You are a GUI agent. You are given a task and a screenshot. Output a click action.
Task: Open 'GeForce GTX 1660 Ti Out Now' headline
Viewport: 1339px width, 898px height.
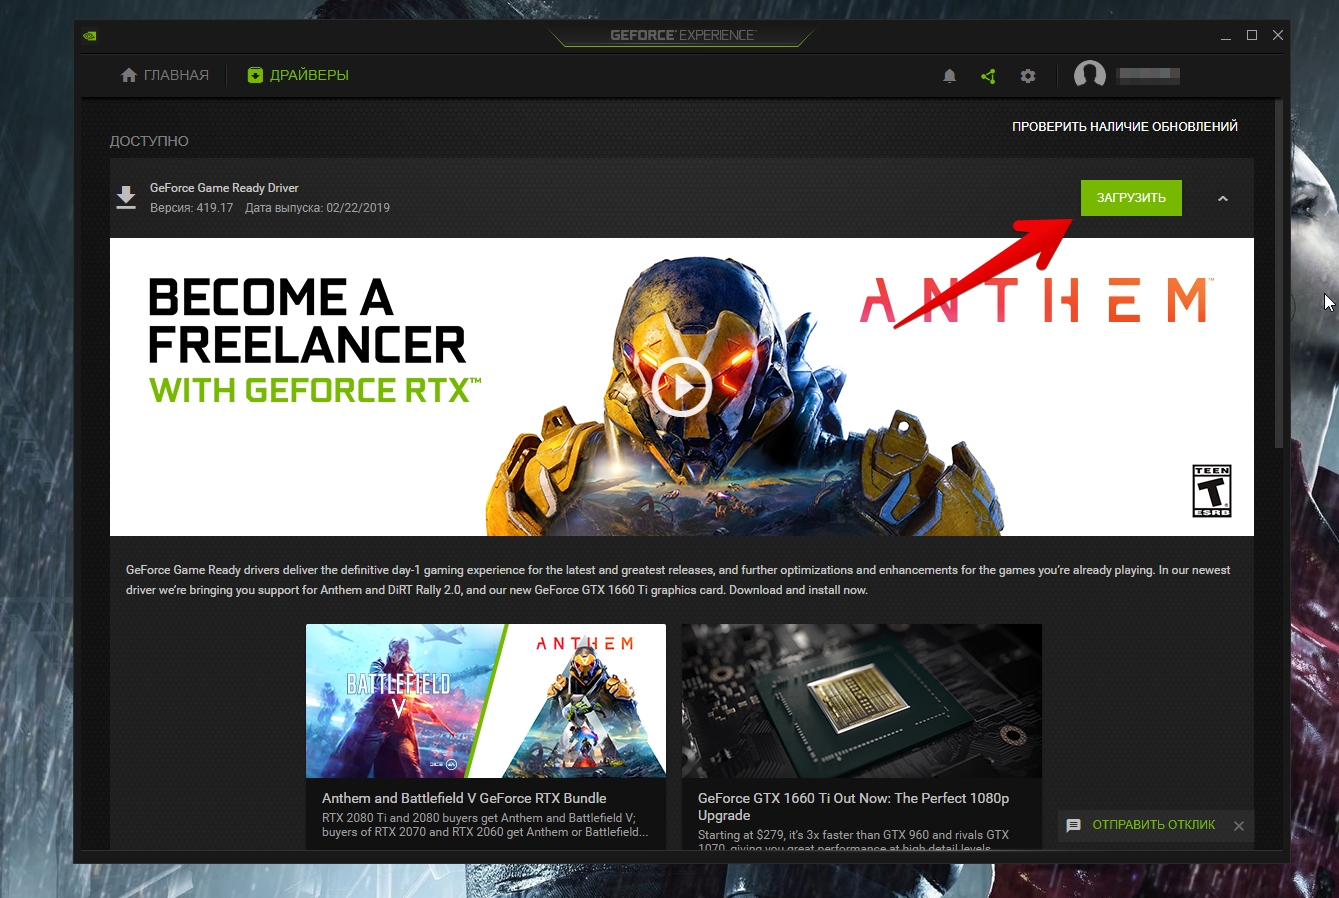pos(853,806)
